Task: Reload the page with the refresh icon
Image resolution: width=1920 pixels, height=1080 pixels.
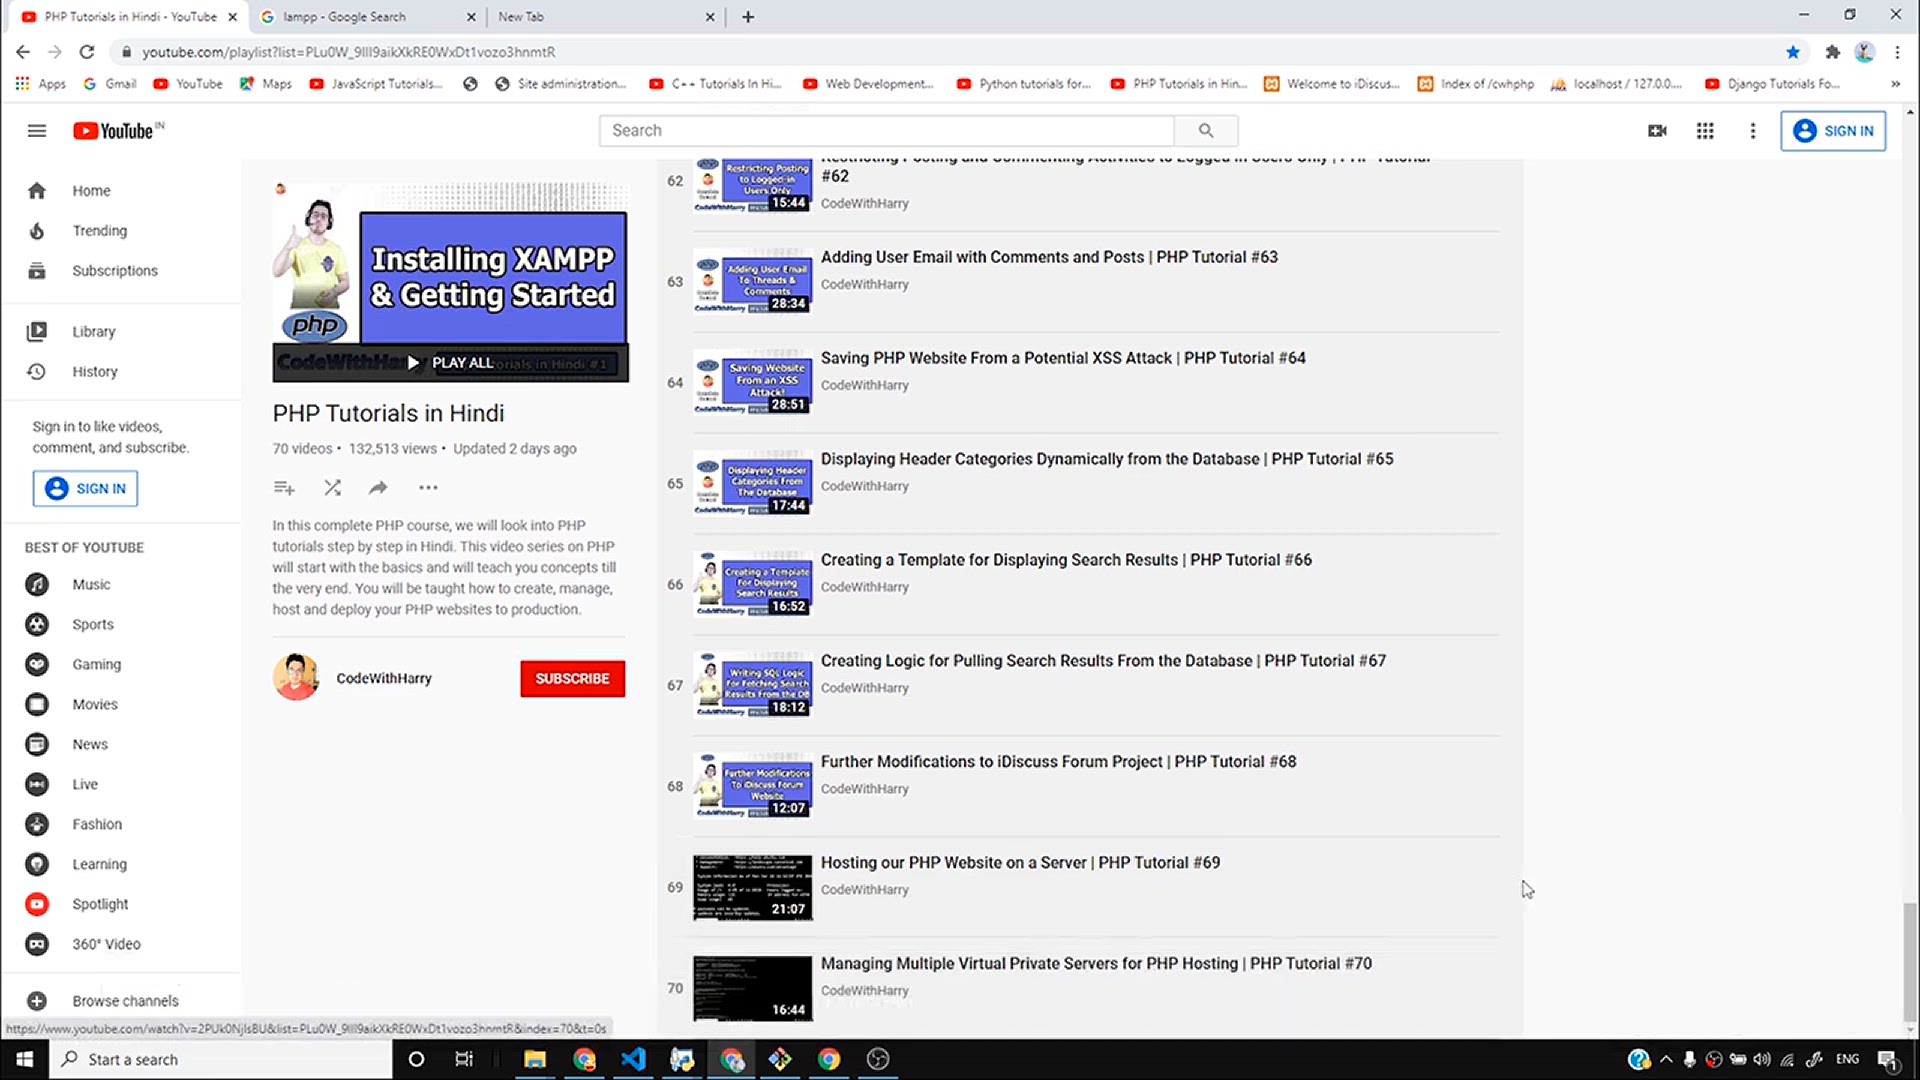Action: click(87, 52)
